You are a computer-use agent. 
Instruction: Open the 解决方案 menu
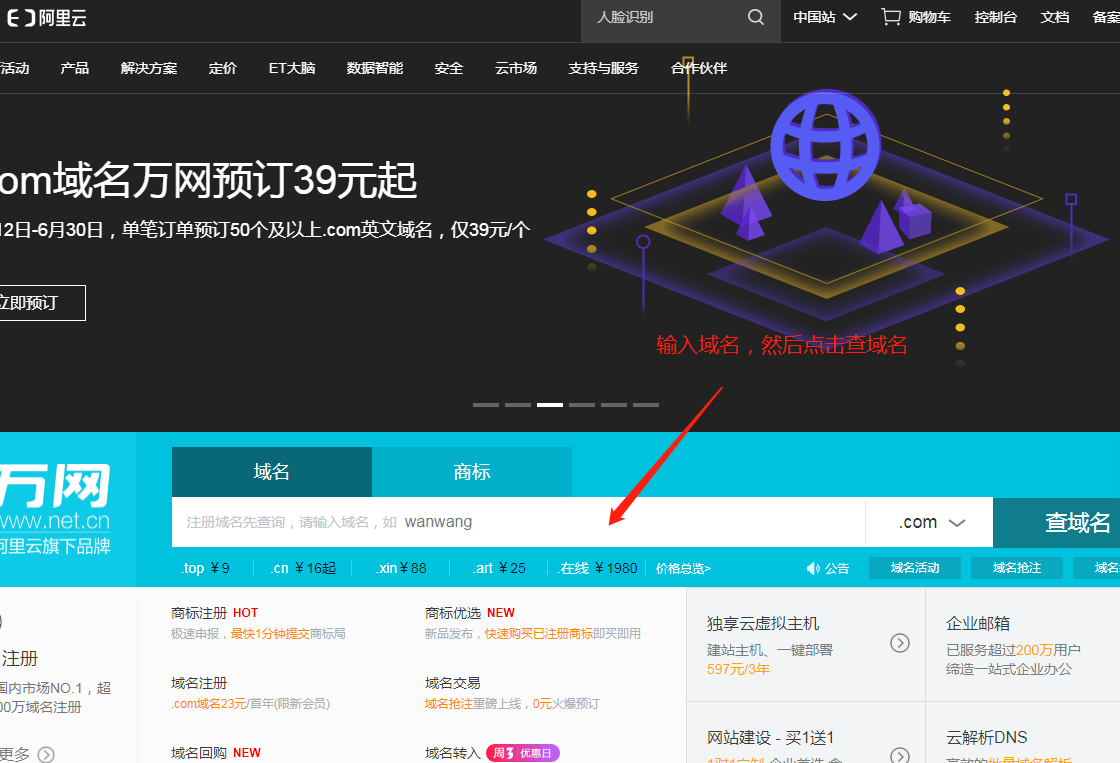pos(149,68)
